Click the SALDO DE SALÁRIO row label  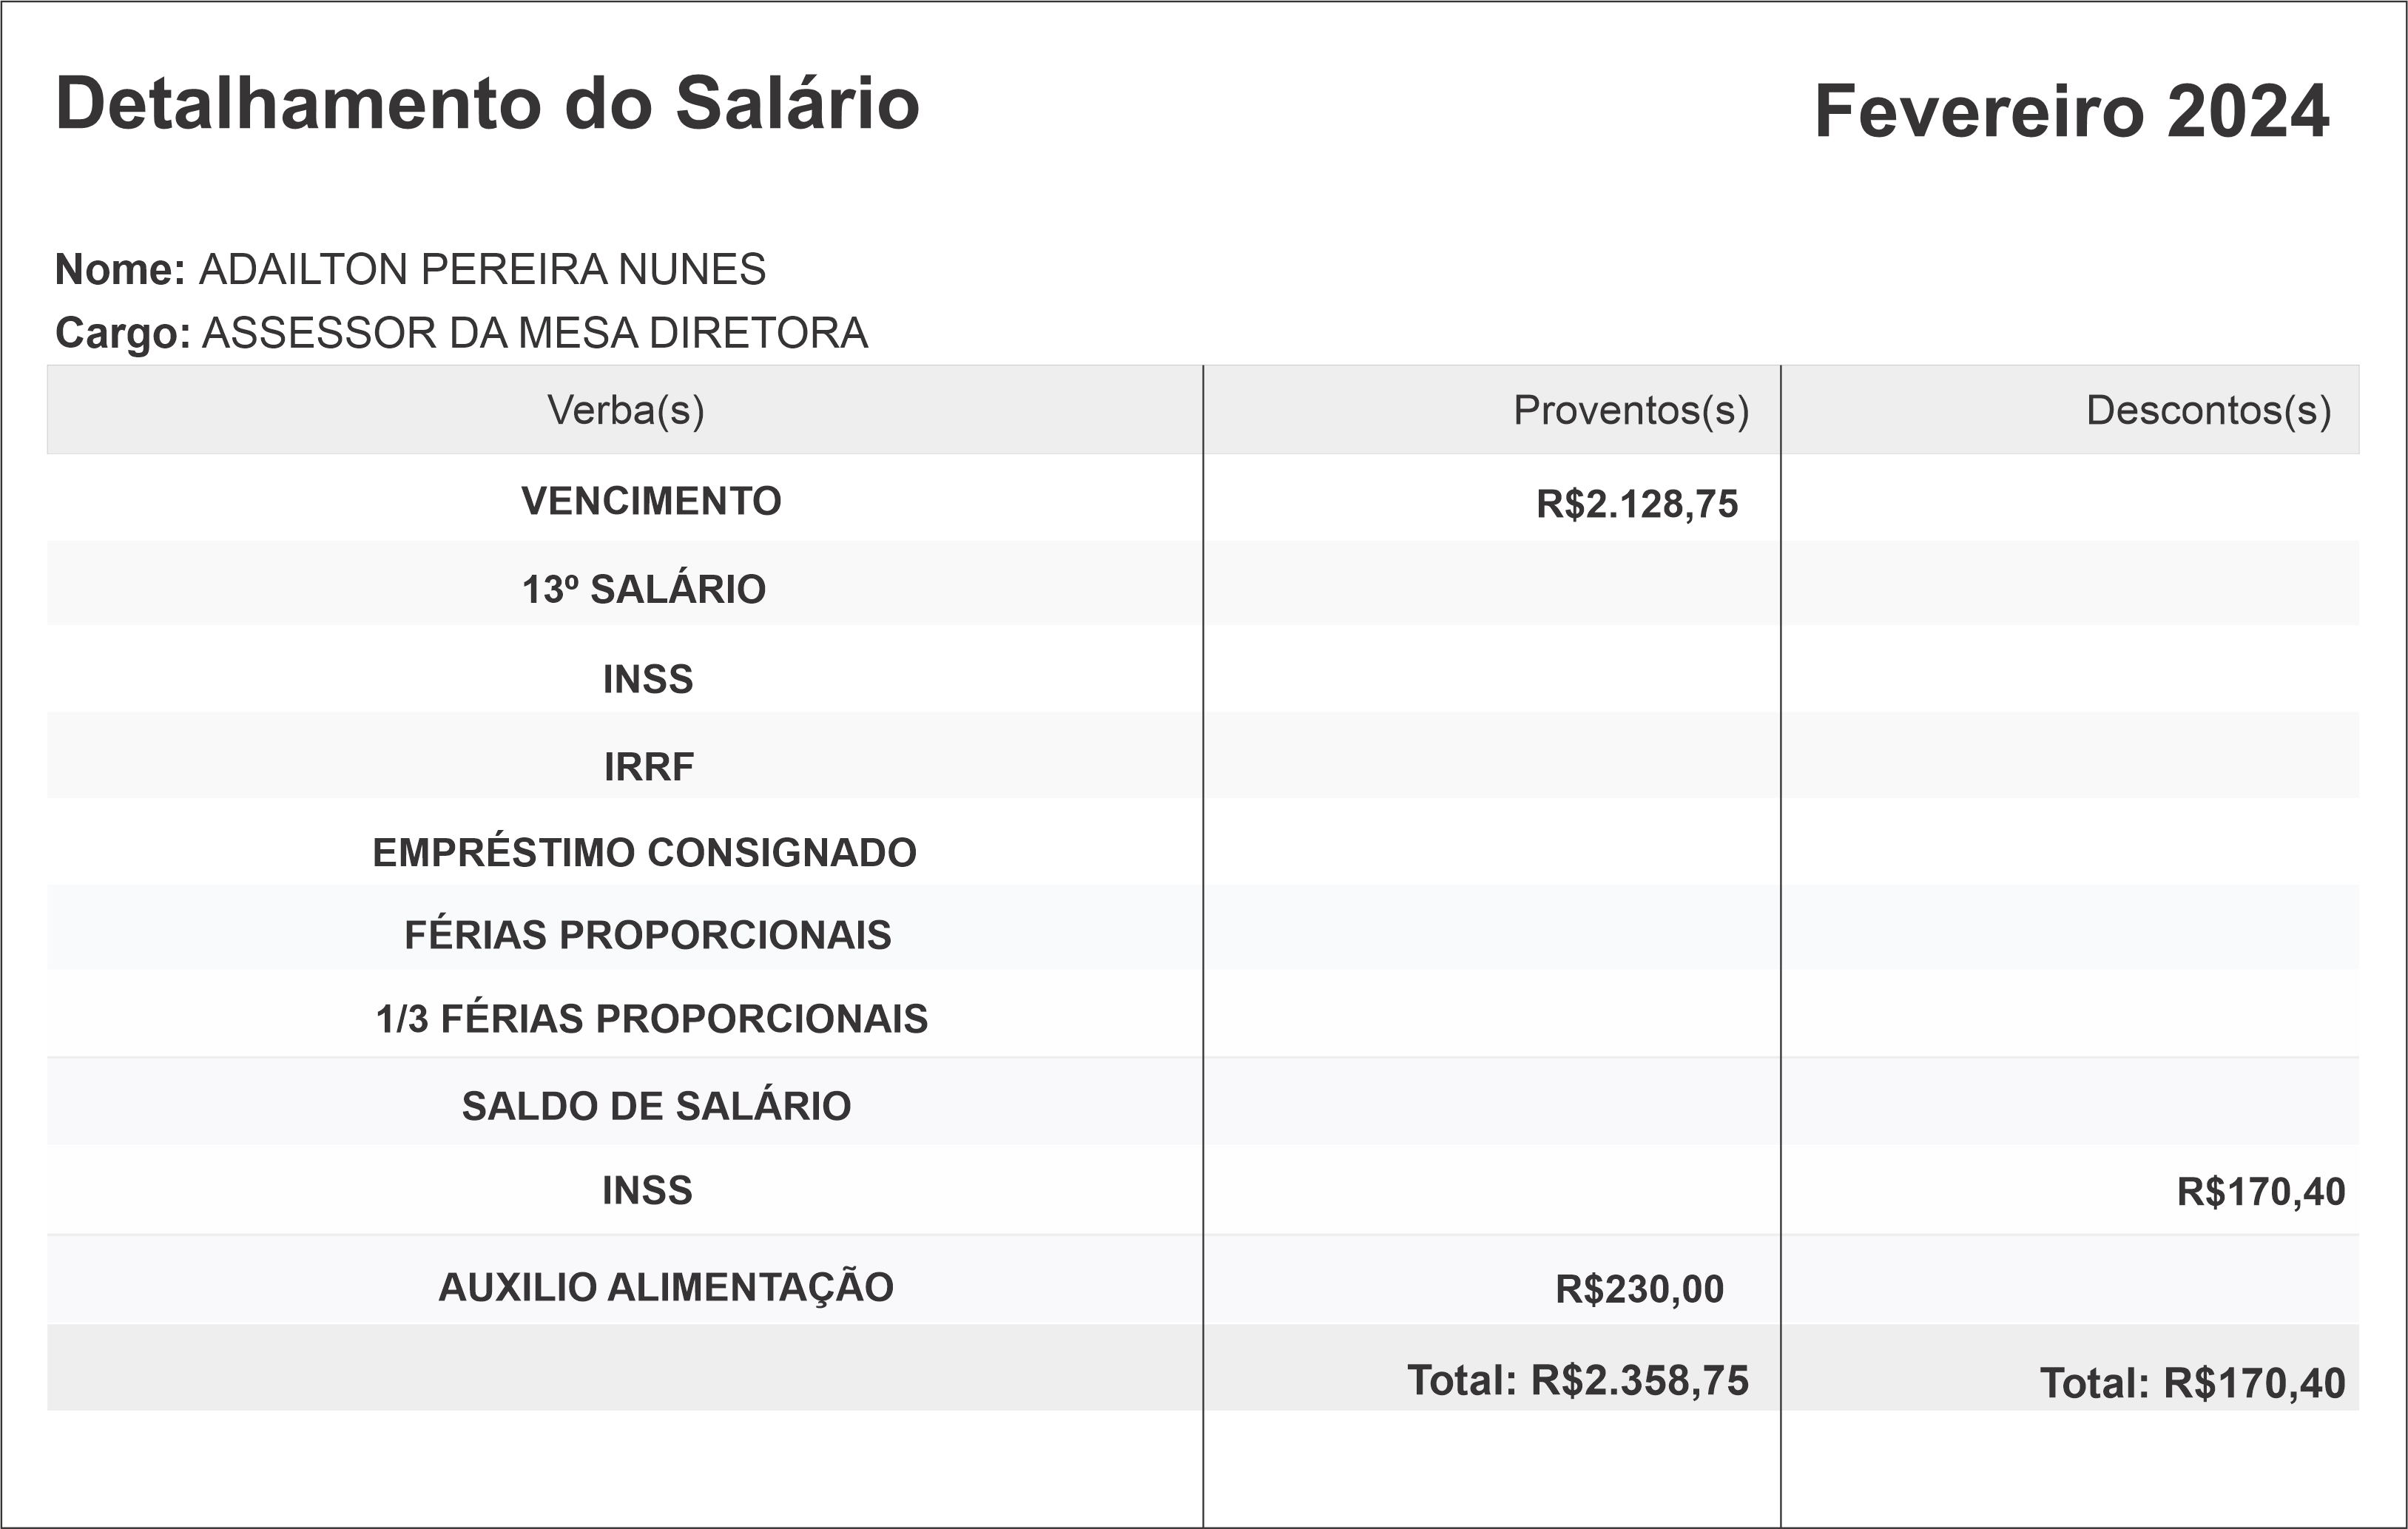[x=656, y=1106]
